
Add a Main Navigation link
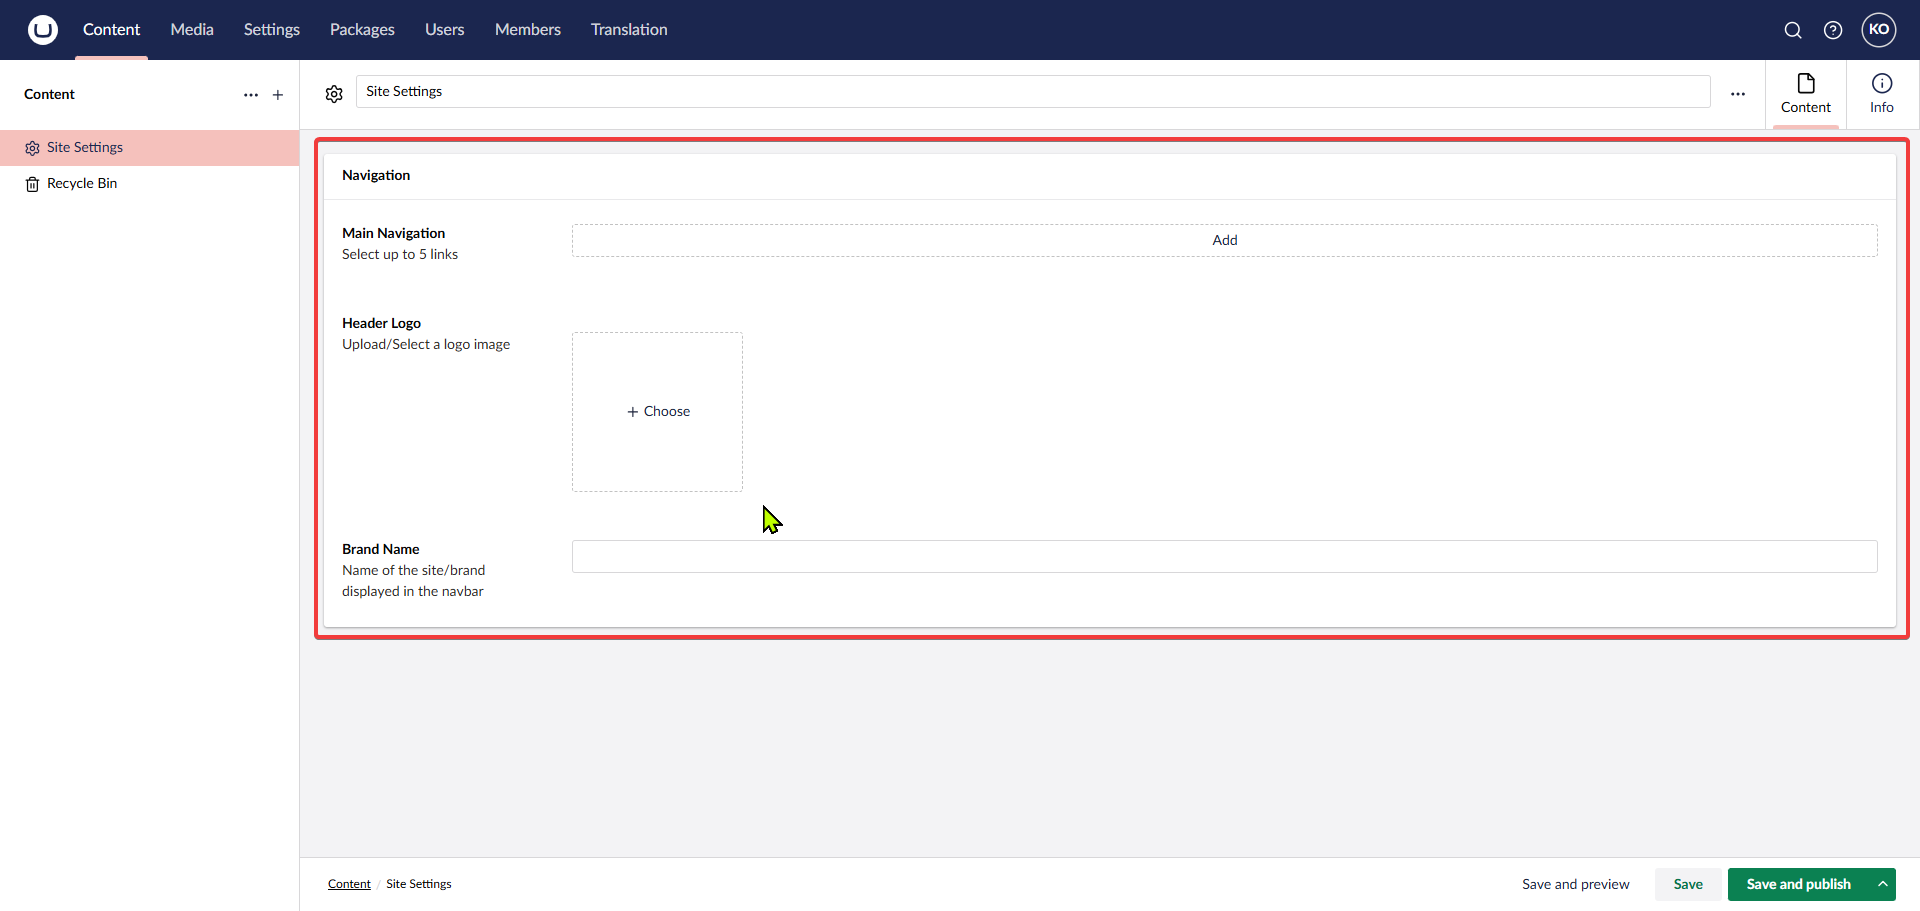coord(1224,240)
